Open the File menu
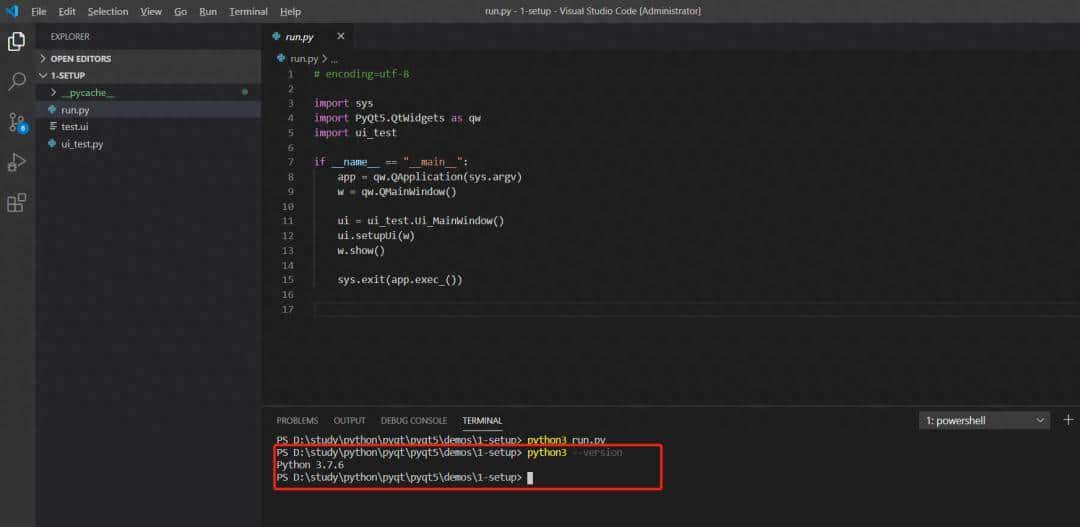Viewport: 1080px width, 527px height. click(x=39, y=12)
